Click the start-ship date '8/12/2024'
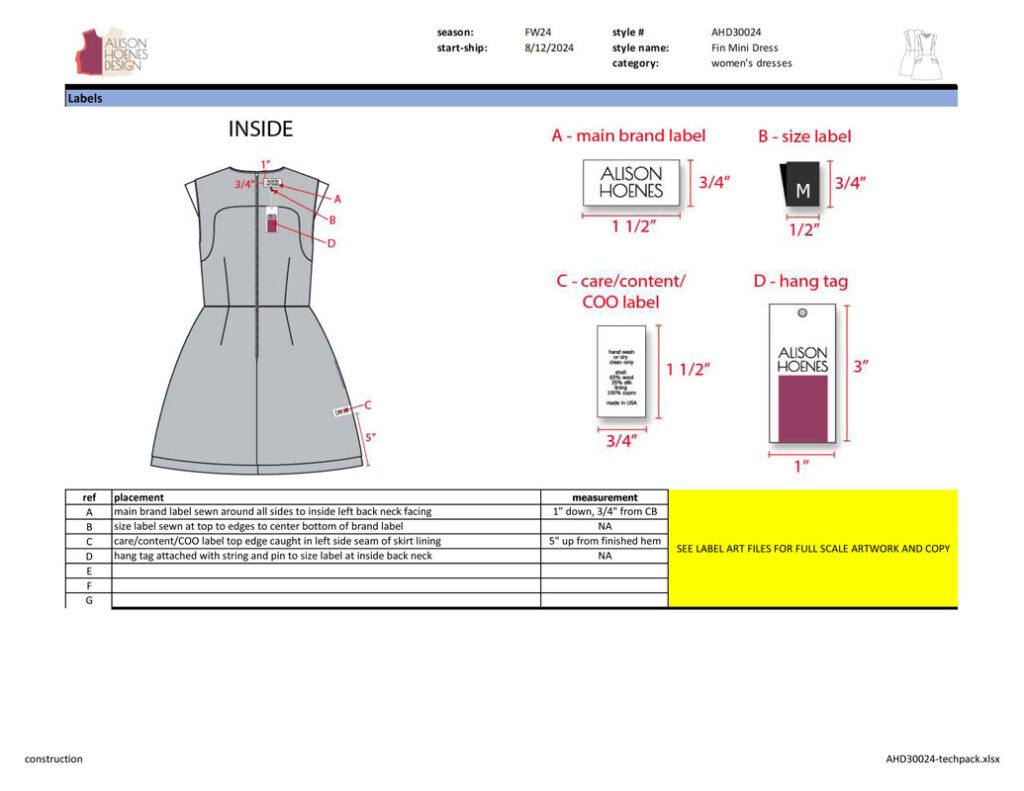Screen dimensions: 1024x791 (x=549, y=48)
